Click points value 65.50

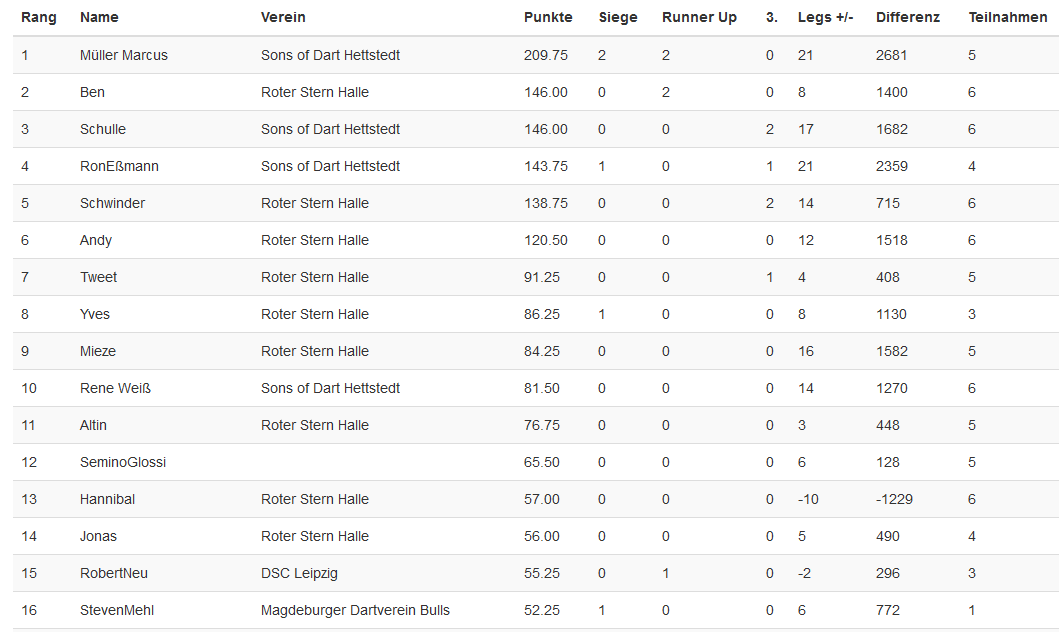point(542,463)
